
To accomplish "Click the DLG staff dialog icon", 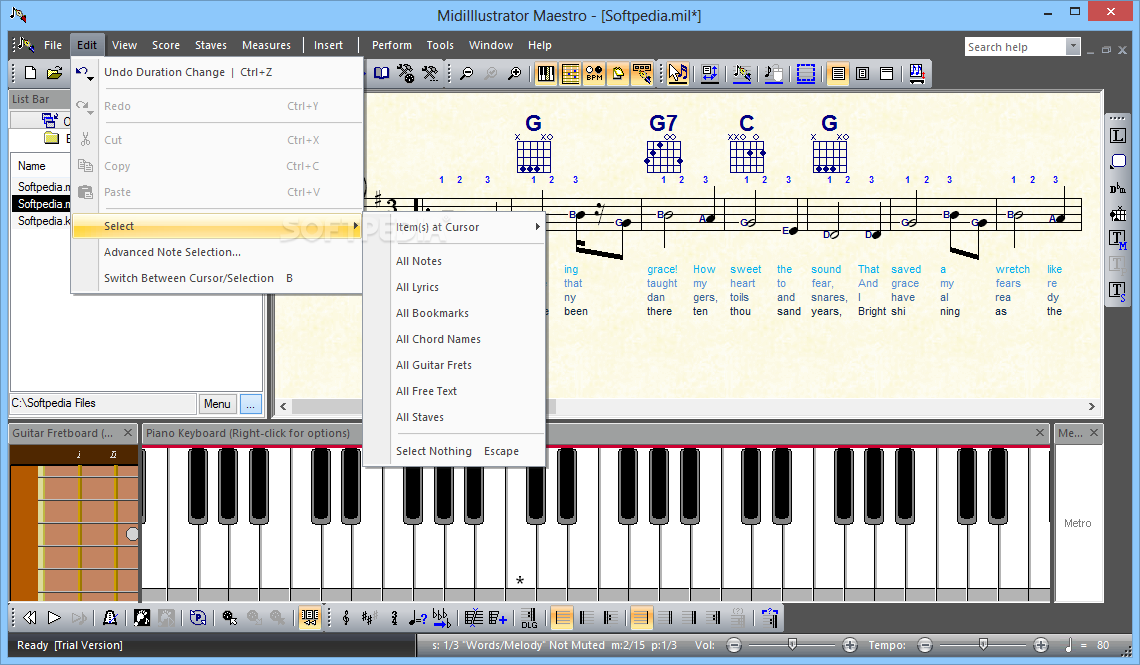I will click(529, 618).
